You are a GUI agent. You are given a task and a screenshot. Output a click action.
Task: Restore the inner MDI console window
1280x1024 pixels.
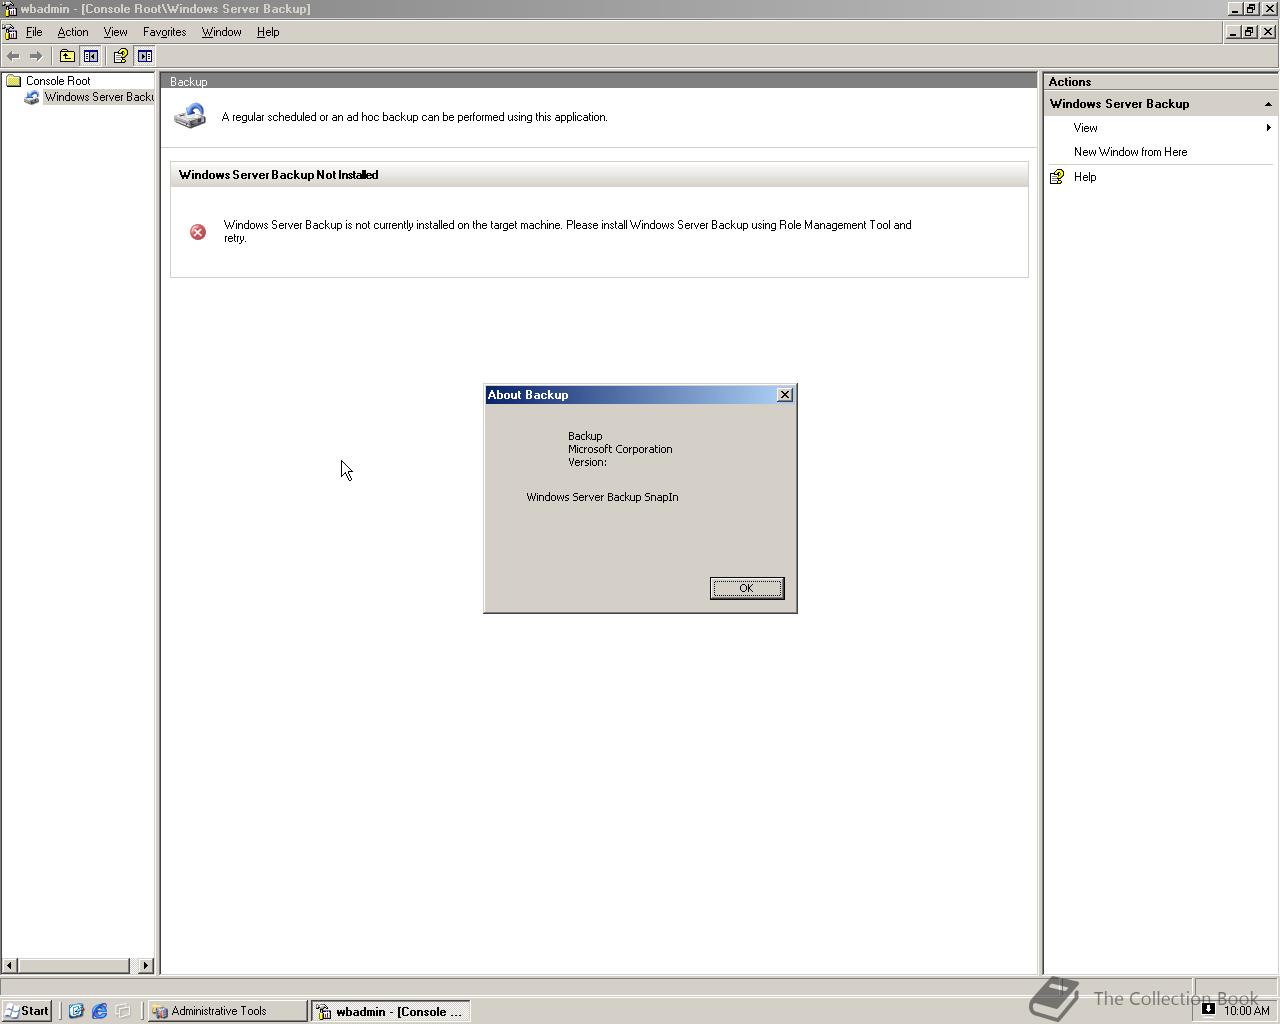(x=1249, y=32)
